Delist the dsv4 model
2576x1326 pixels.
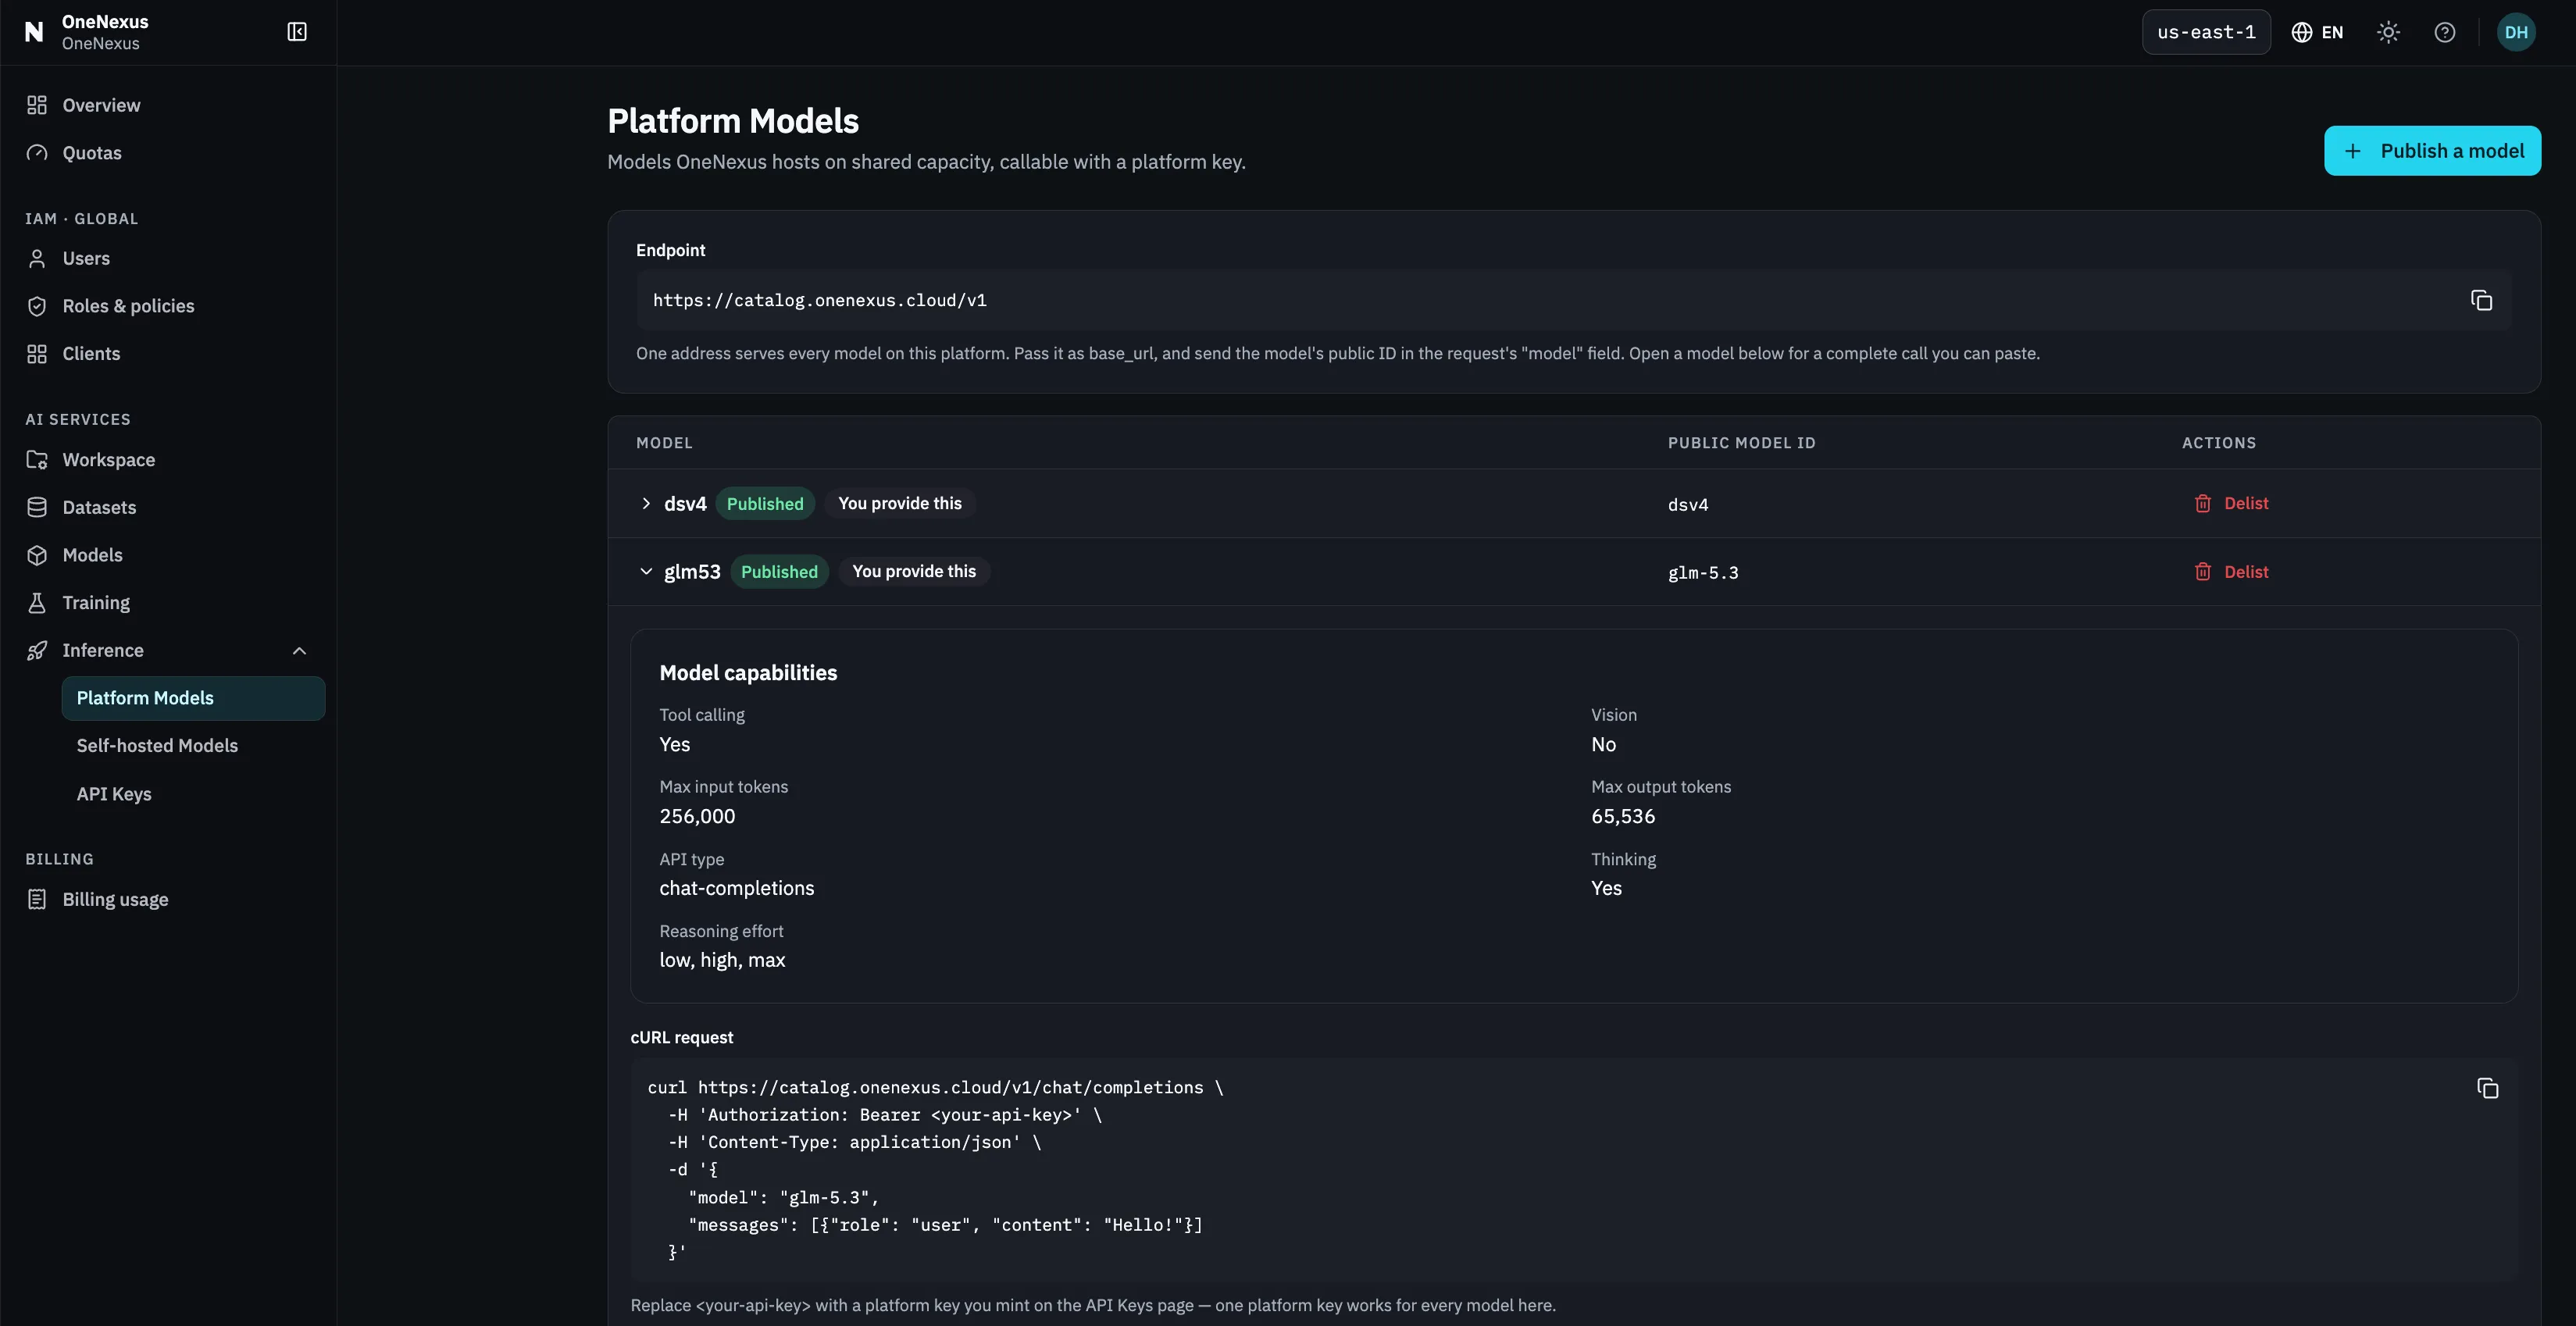click(2231, 503)
